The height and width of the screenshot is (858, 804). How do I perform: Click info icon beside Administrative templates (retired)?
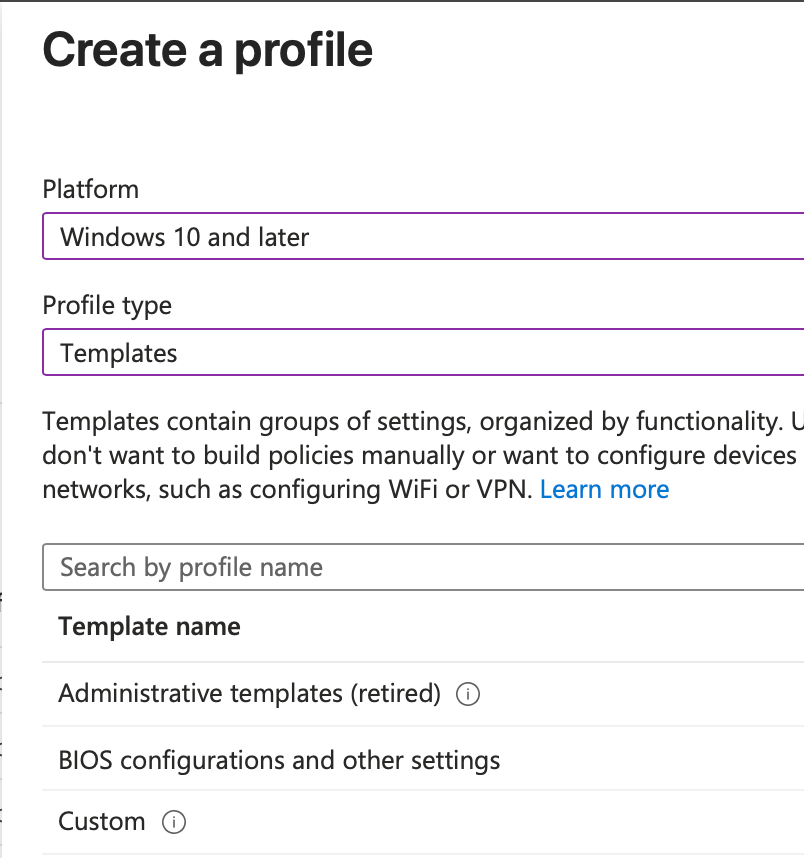click(x=467, y=694)
